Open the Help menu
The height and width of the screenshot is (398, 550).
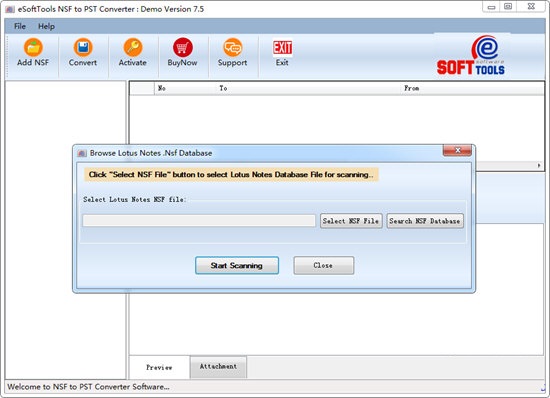point(46,26)
